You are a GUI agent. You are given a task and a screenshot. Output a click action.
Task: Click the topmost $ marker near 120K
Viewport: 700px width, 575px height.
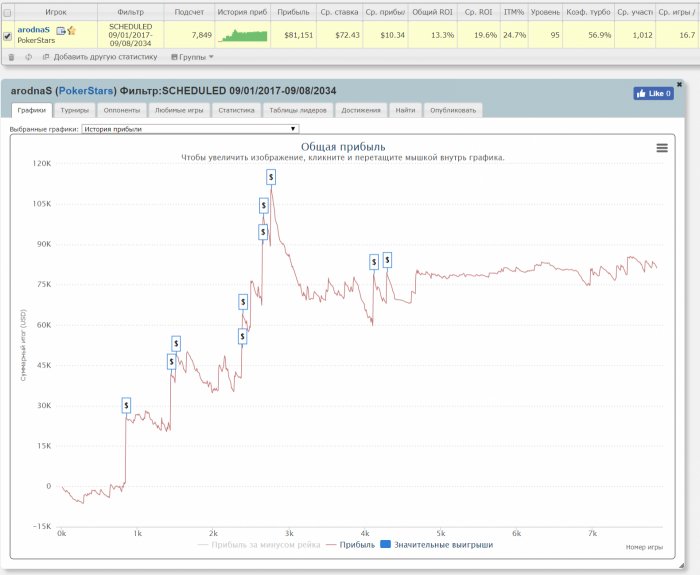(x=271, y=177)
